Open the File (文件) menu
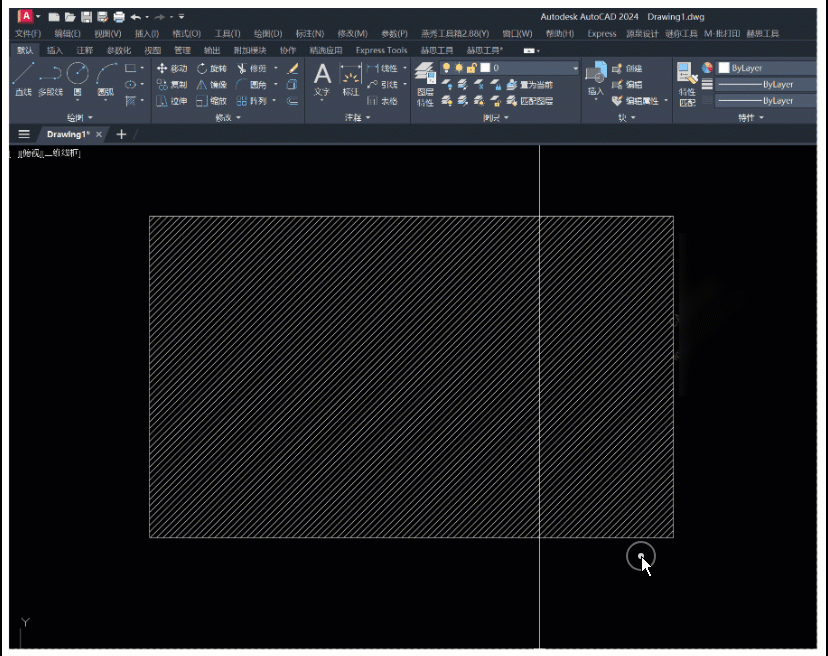828x656 pixels. [x=28, y=34]
